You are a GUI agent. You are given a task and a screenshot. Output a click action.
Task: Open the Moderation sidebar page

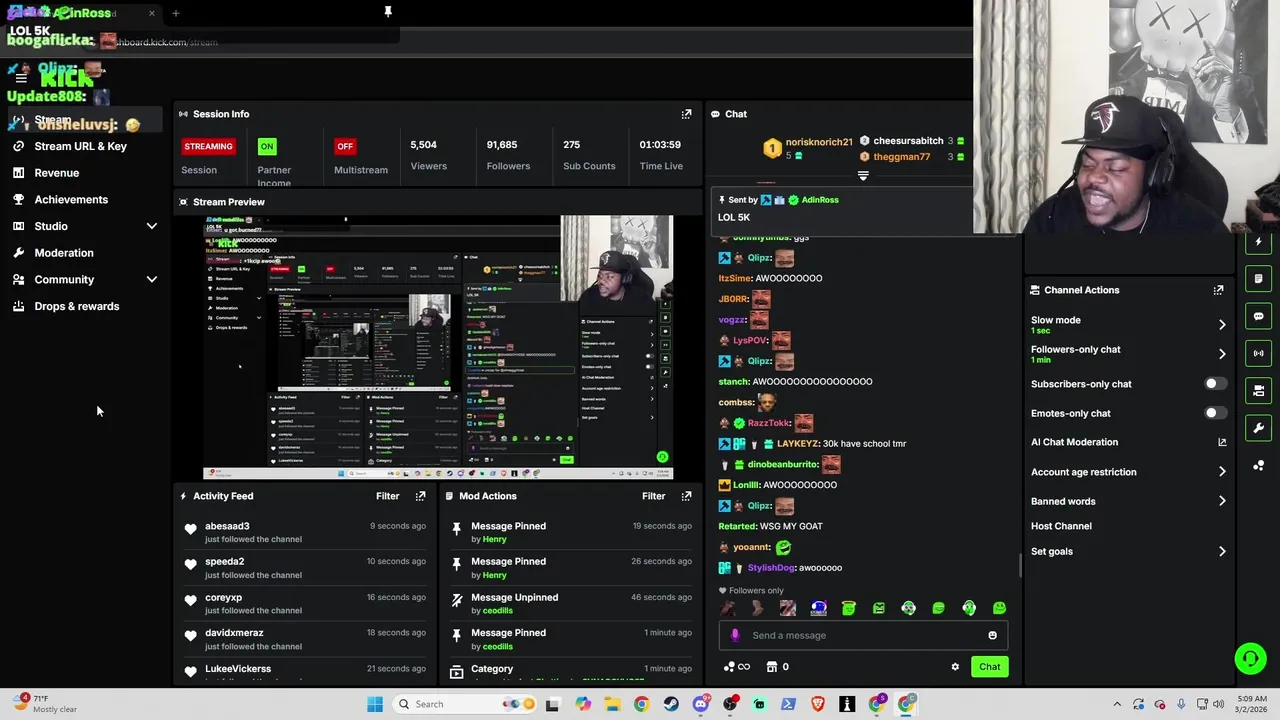tap(64, 253)
